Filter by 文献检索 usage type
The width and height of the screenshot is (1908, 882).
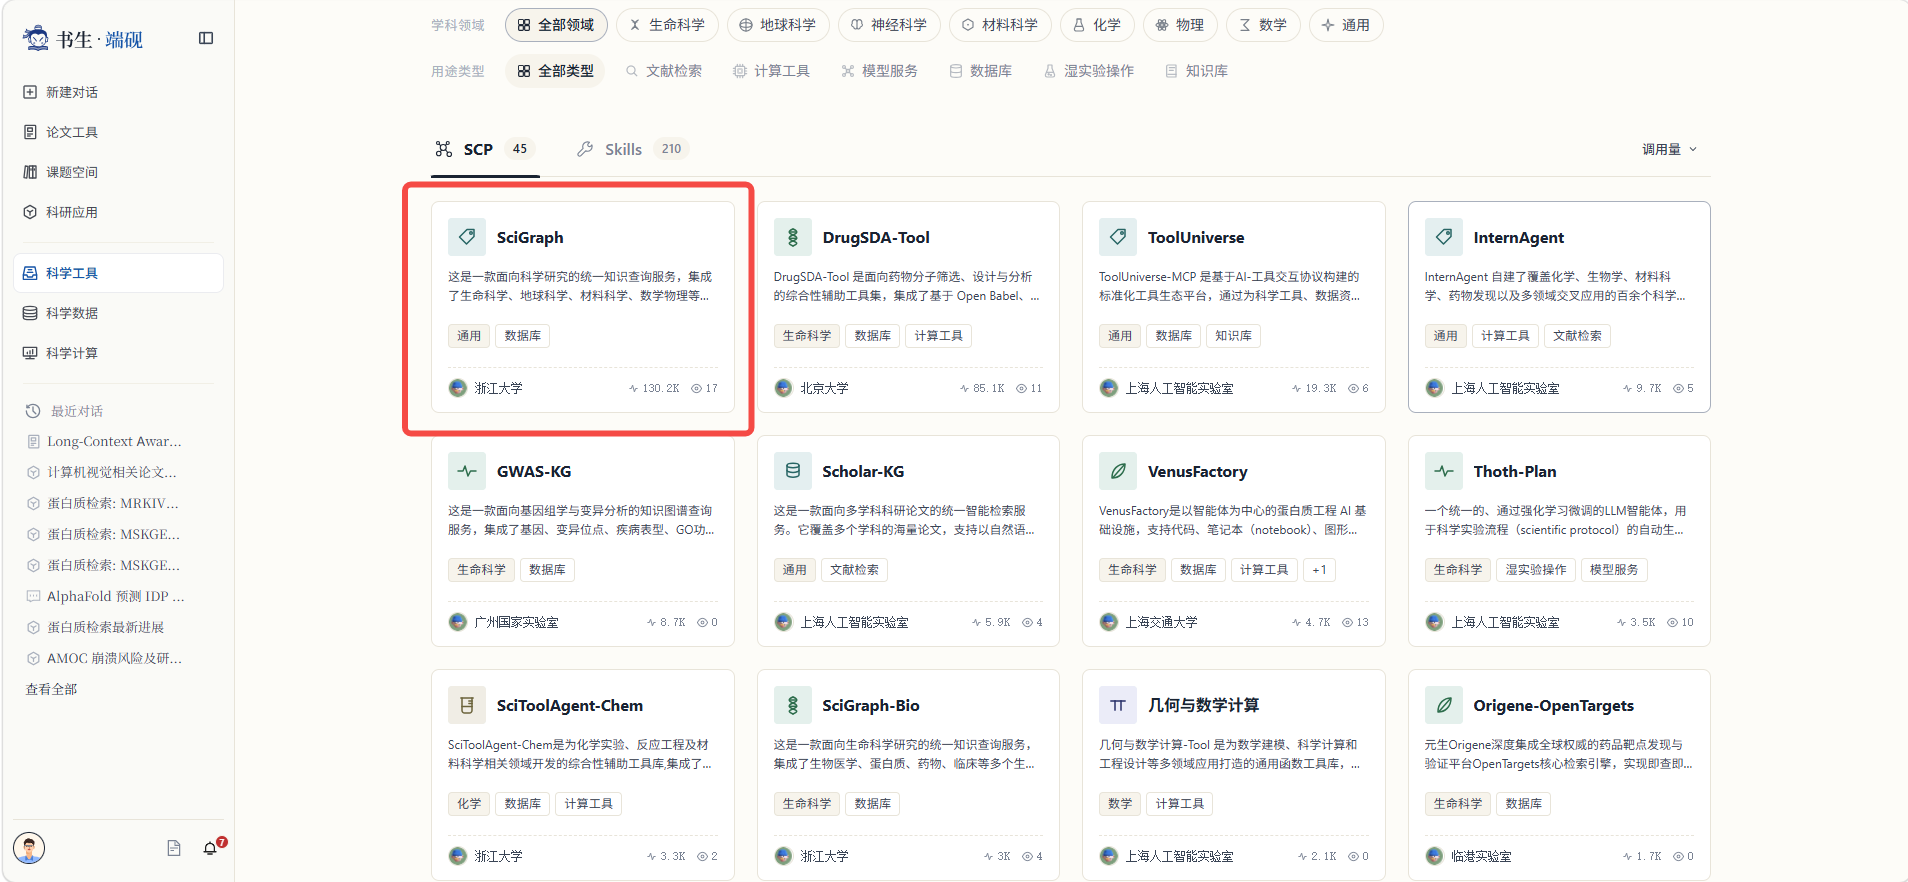click(x=664, y=71)
